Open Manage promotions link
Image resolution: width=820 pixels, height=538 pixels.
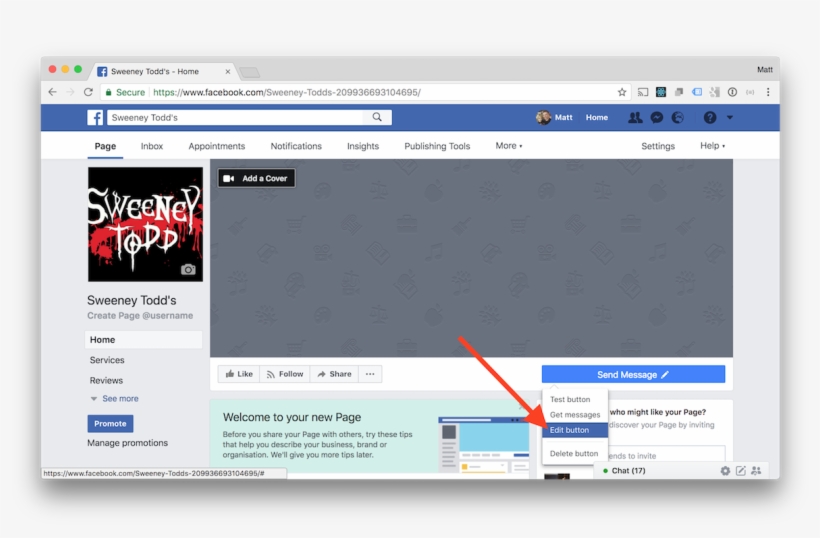click(128, 443)
